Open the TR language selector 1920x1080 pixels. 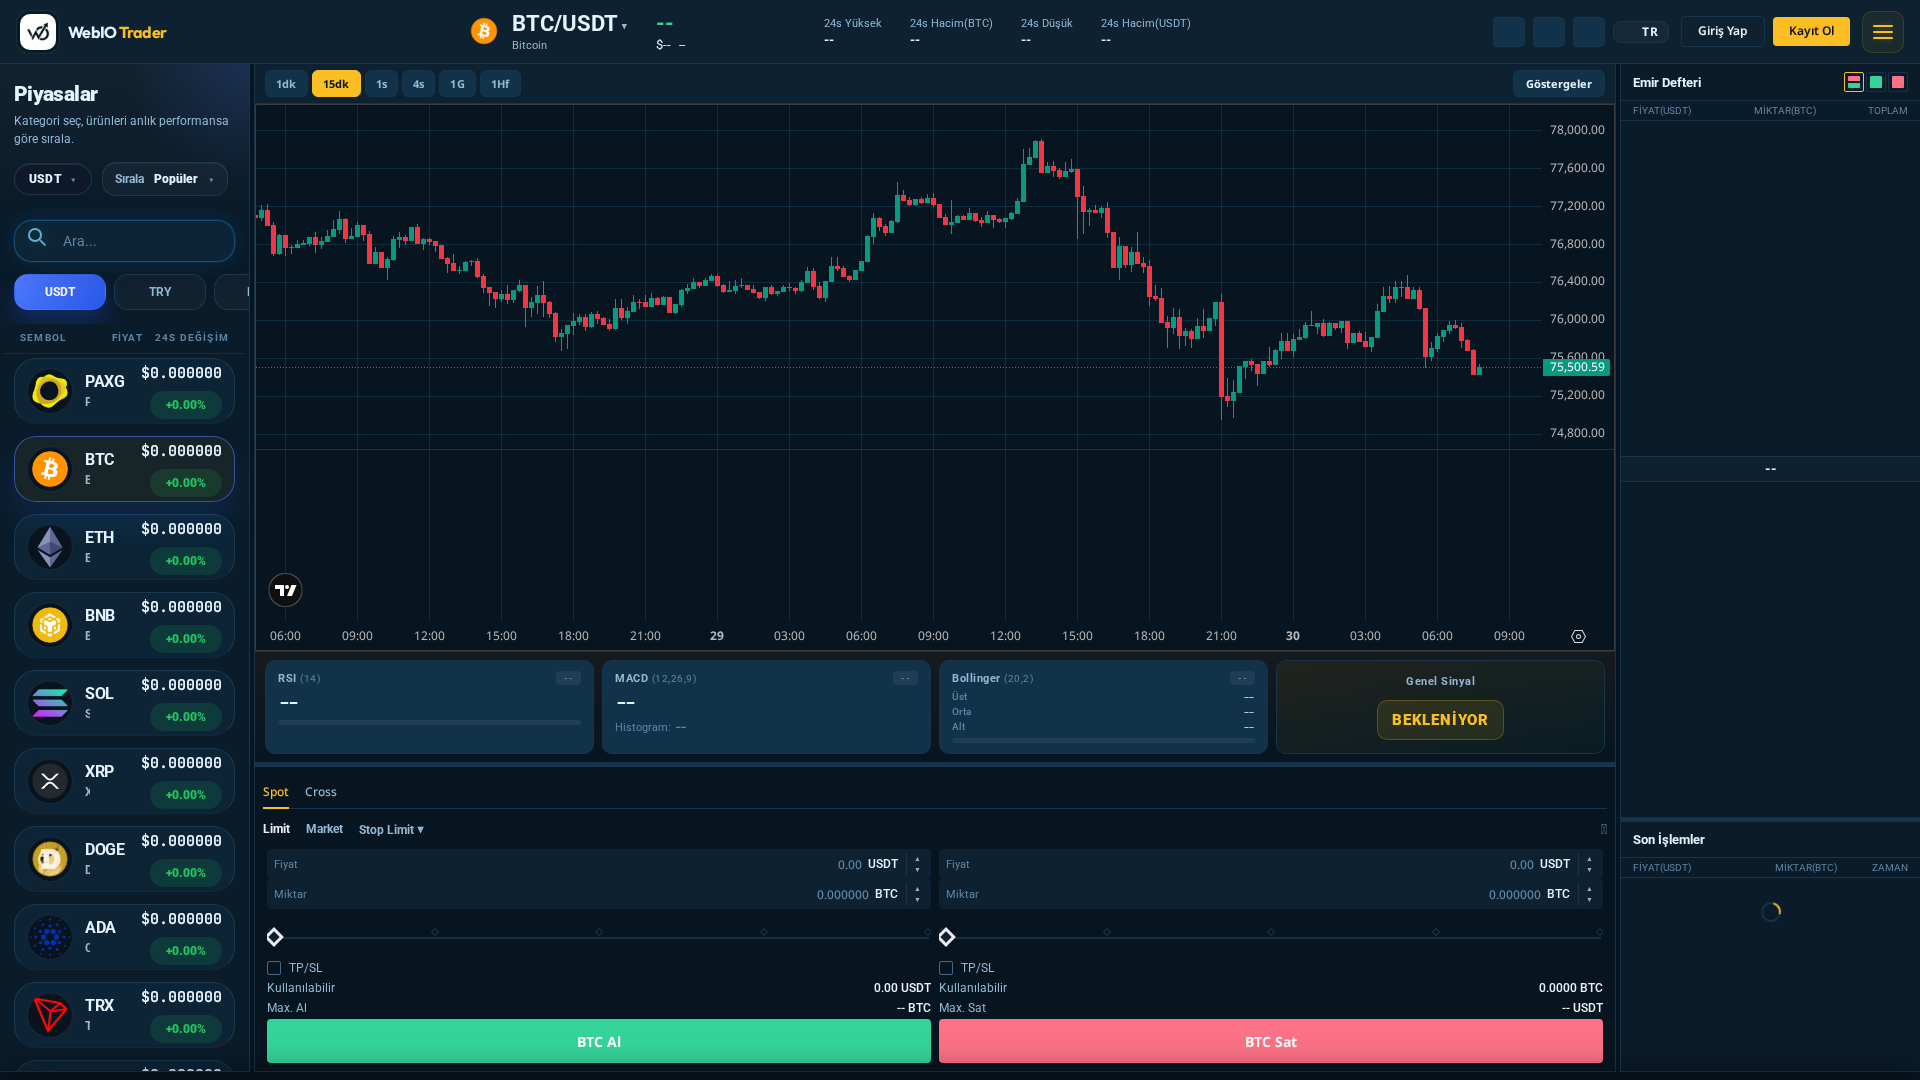[1641, 32]
